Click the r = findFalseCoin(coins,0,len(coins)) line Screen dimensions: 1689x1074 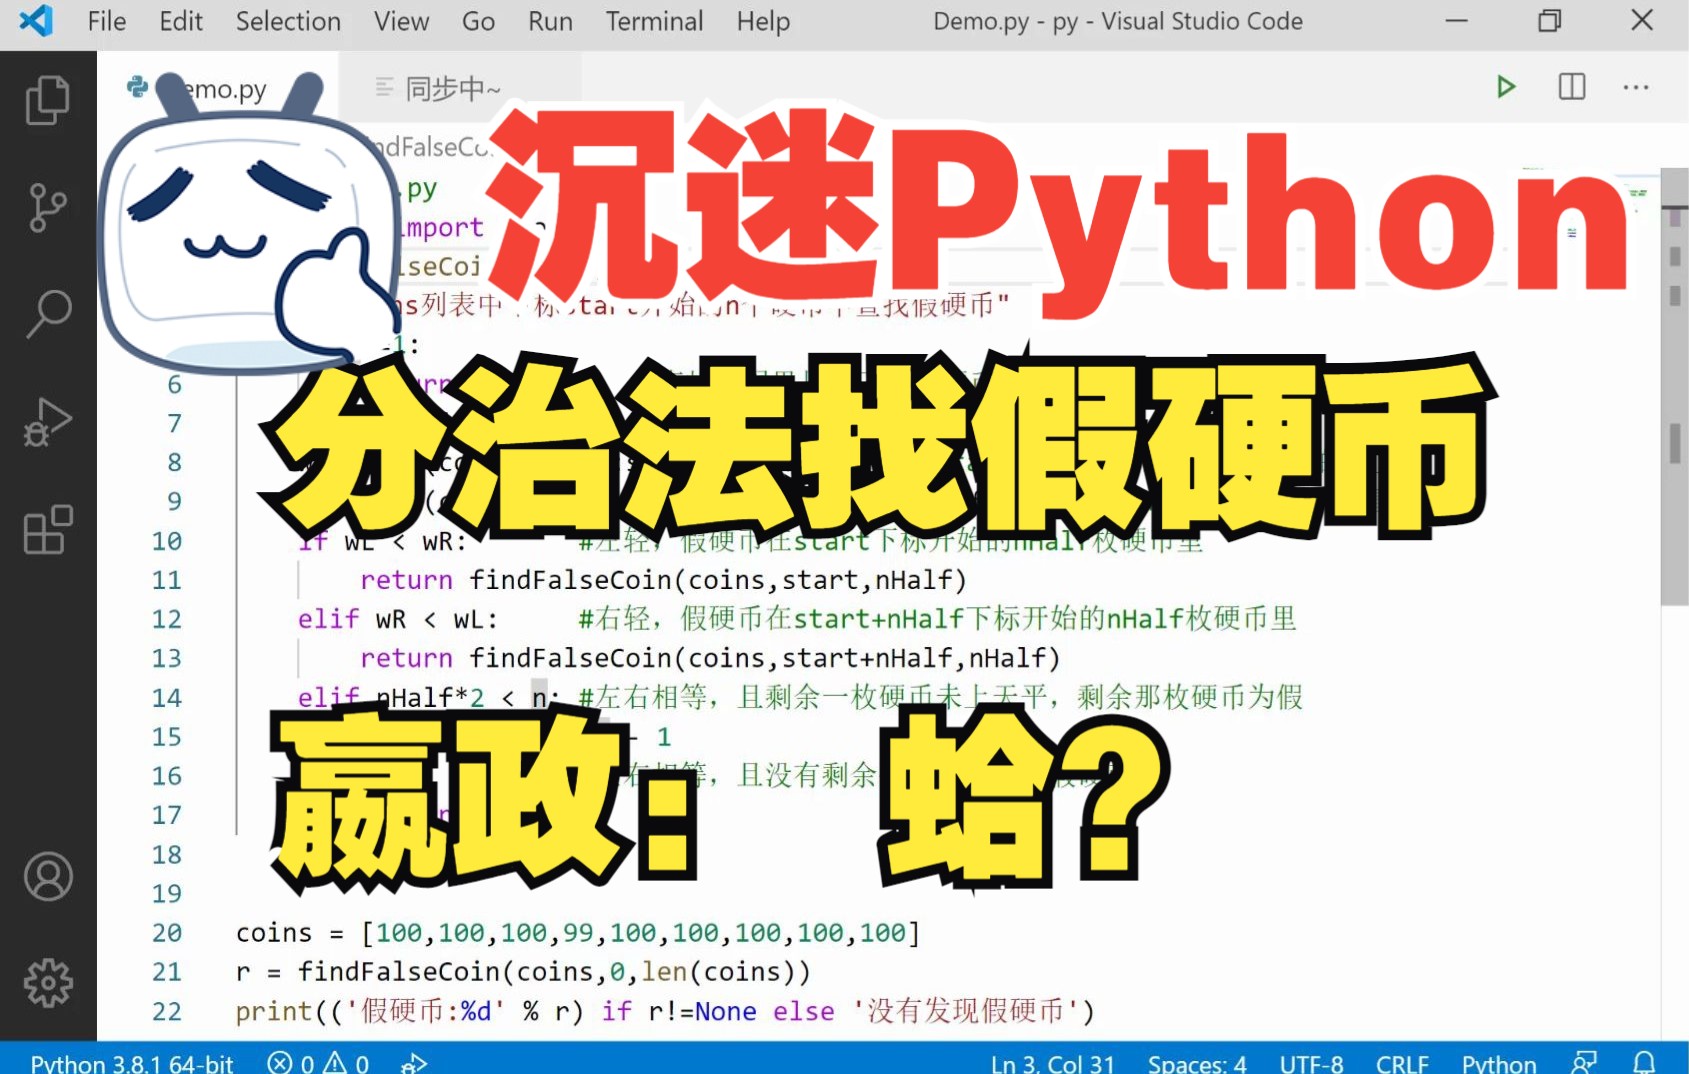(x=523, y=972)
